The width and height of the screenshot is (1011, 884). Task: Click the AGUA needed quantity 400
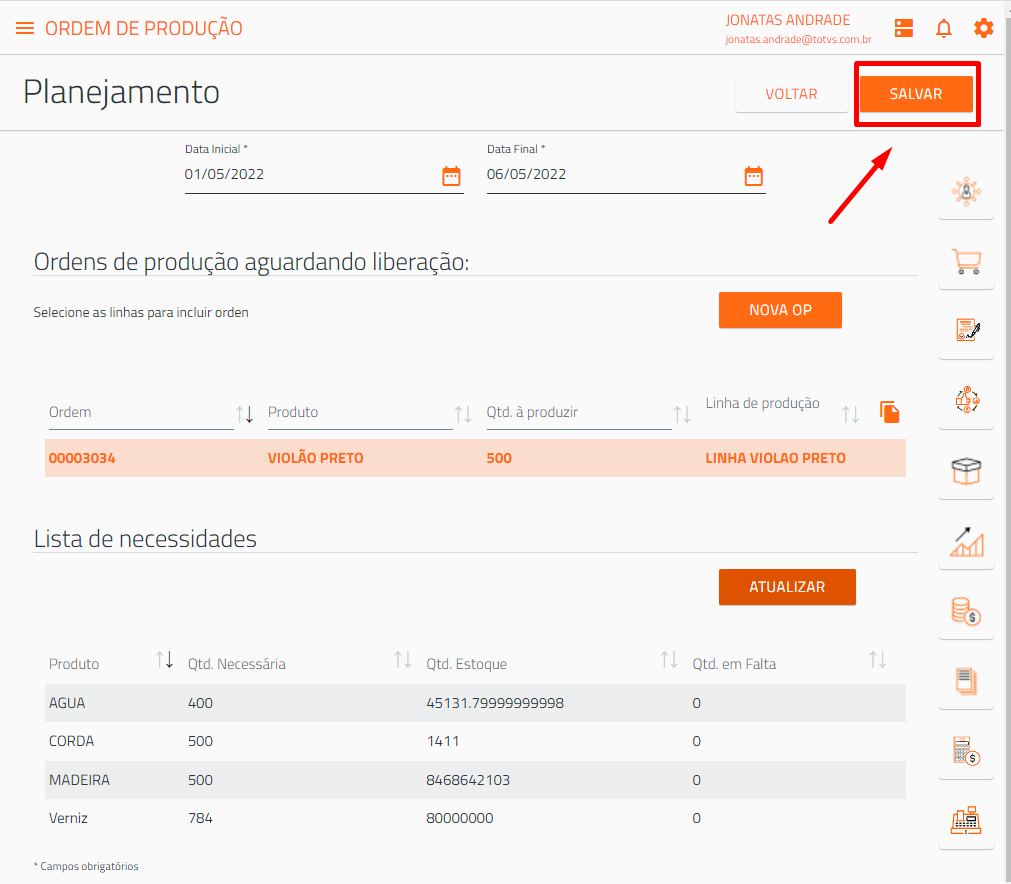click(x=200, y=703)
